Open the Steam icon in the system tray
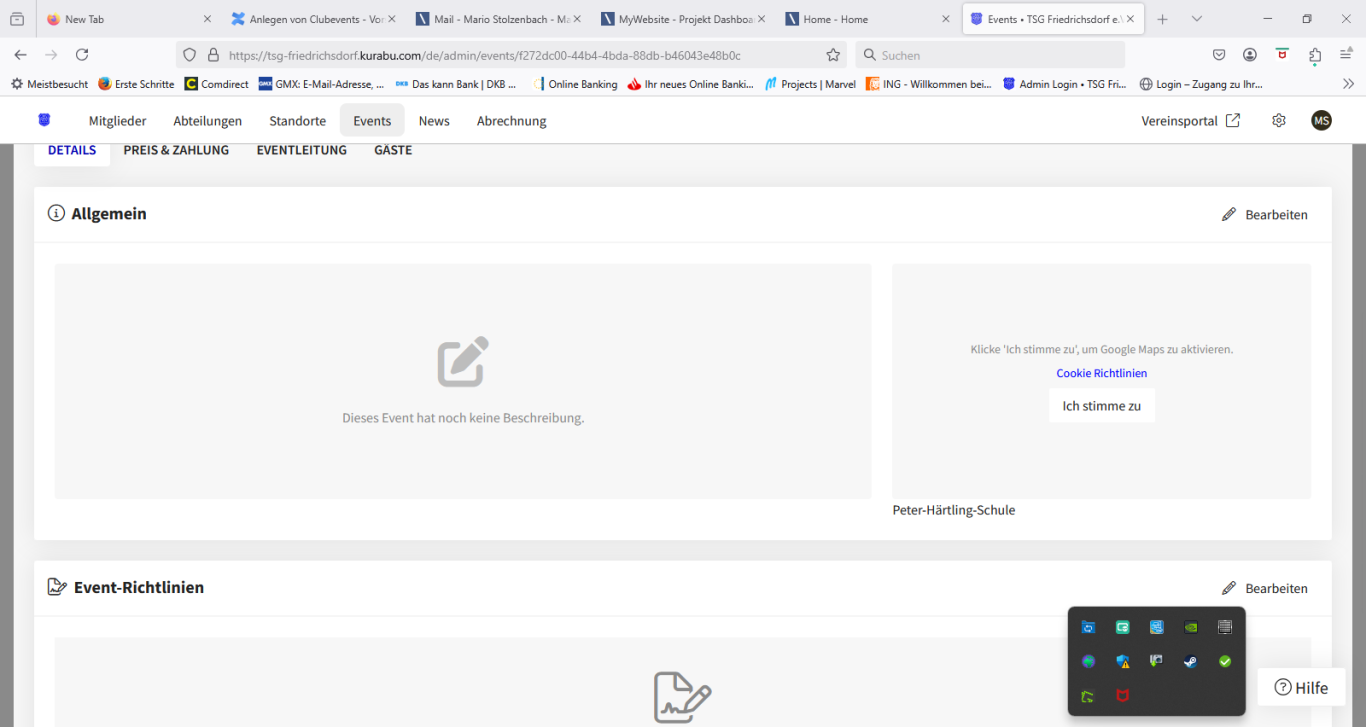The height and width of the screenshot is (727, 1366). (x=1190, y=661)
